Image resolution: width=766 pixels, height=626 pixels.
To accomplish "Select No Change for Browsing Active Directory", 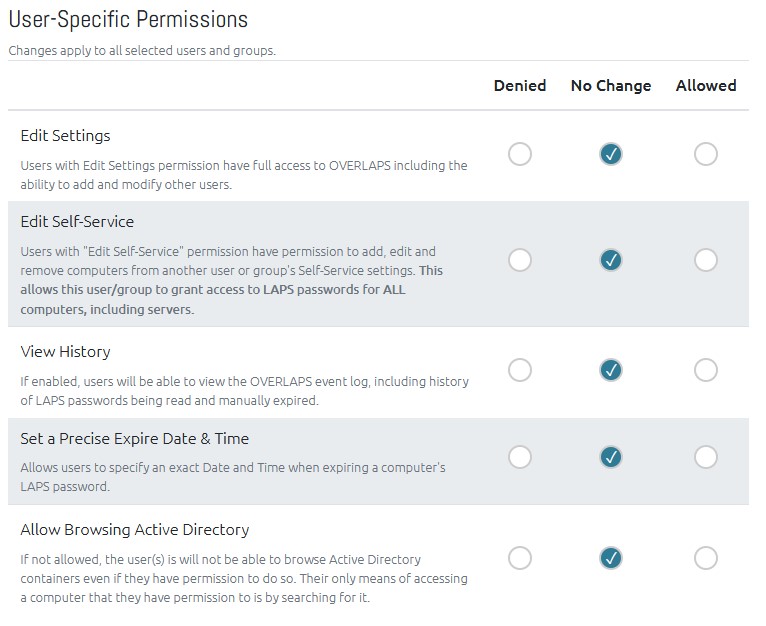I will click(611, 558).
